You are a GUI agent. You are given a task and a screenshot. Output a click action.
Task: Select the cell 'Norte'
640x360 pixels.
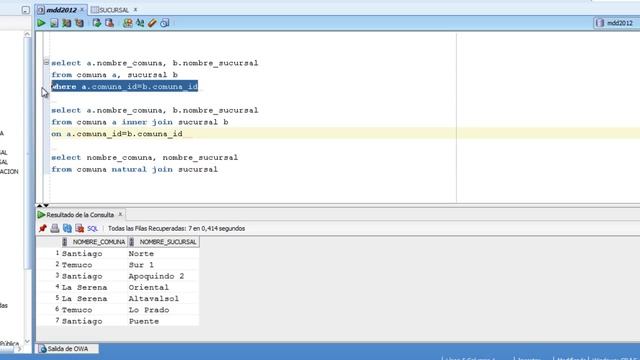coord(141,254)
